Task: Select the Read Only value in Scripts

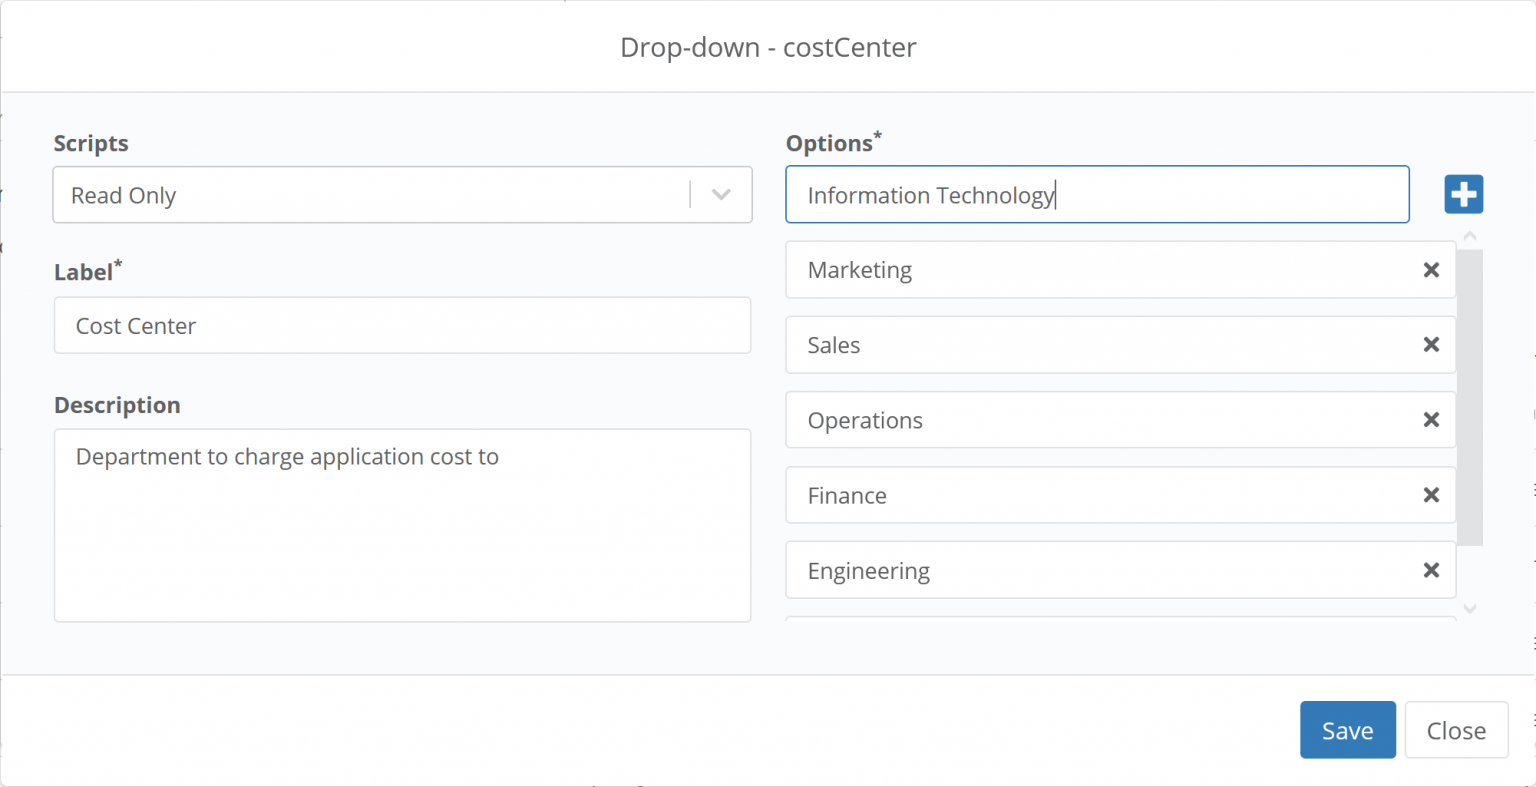Action: (x=124, y=194)
